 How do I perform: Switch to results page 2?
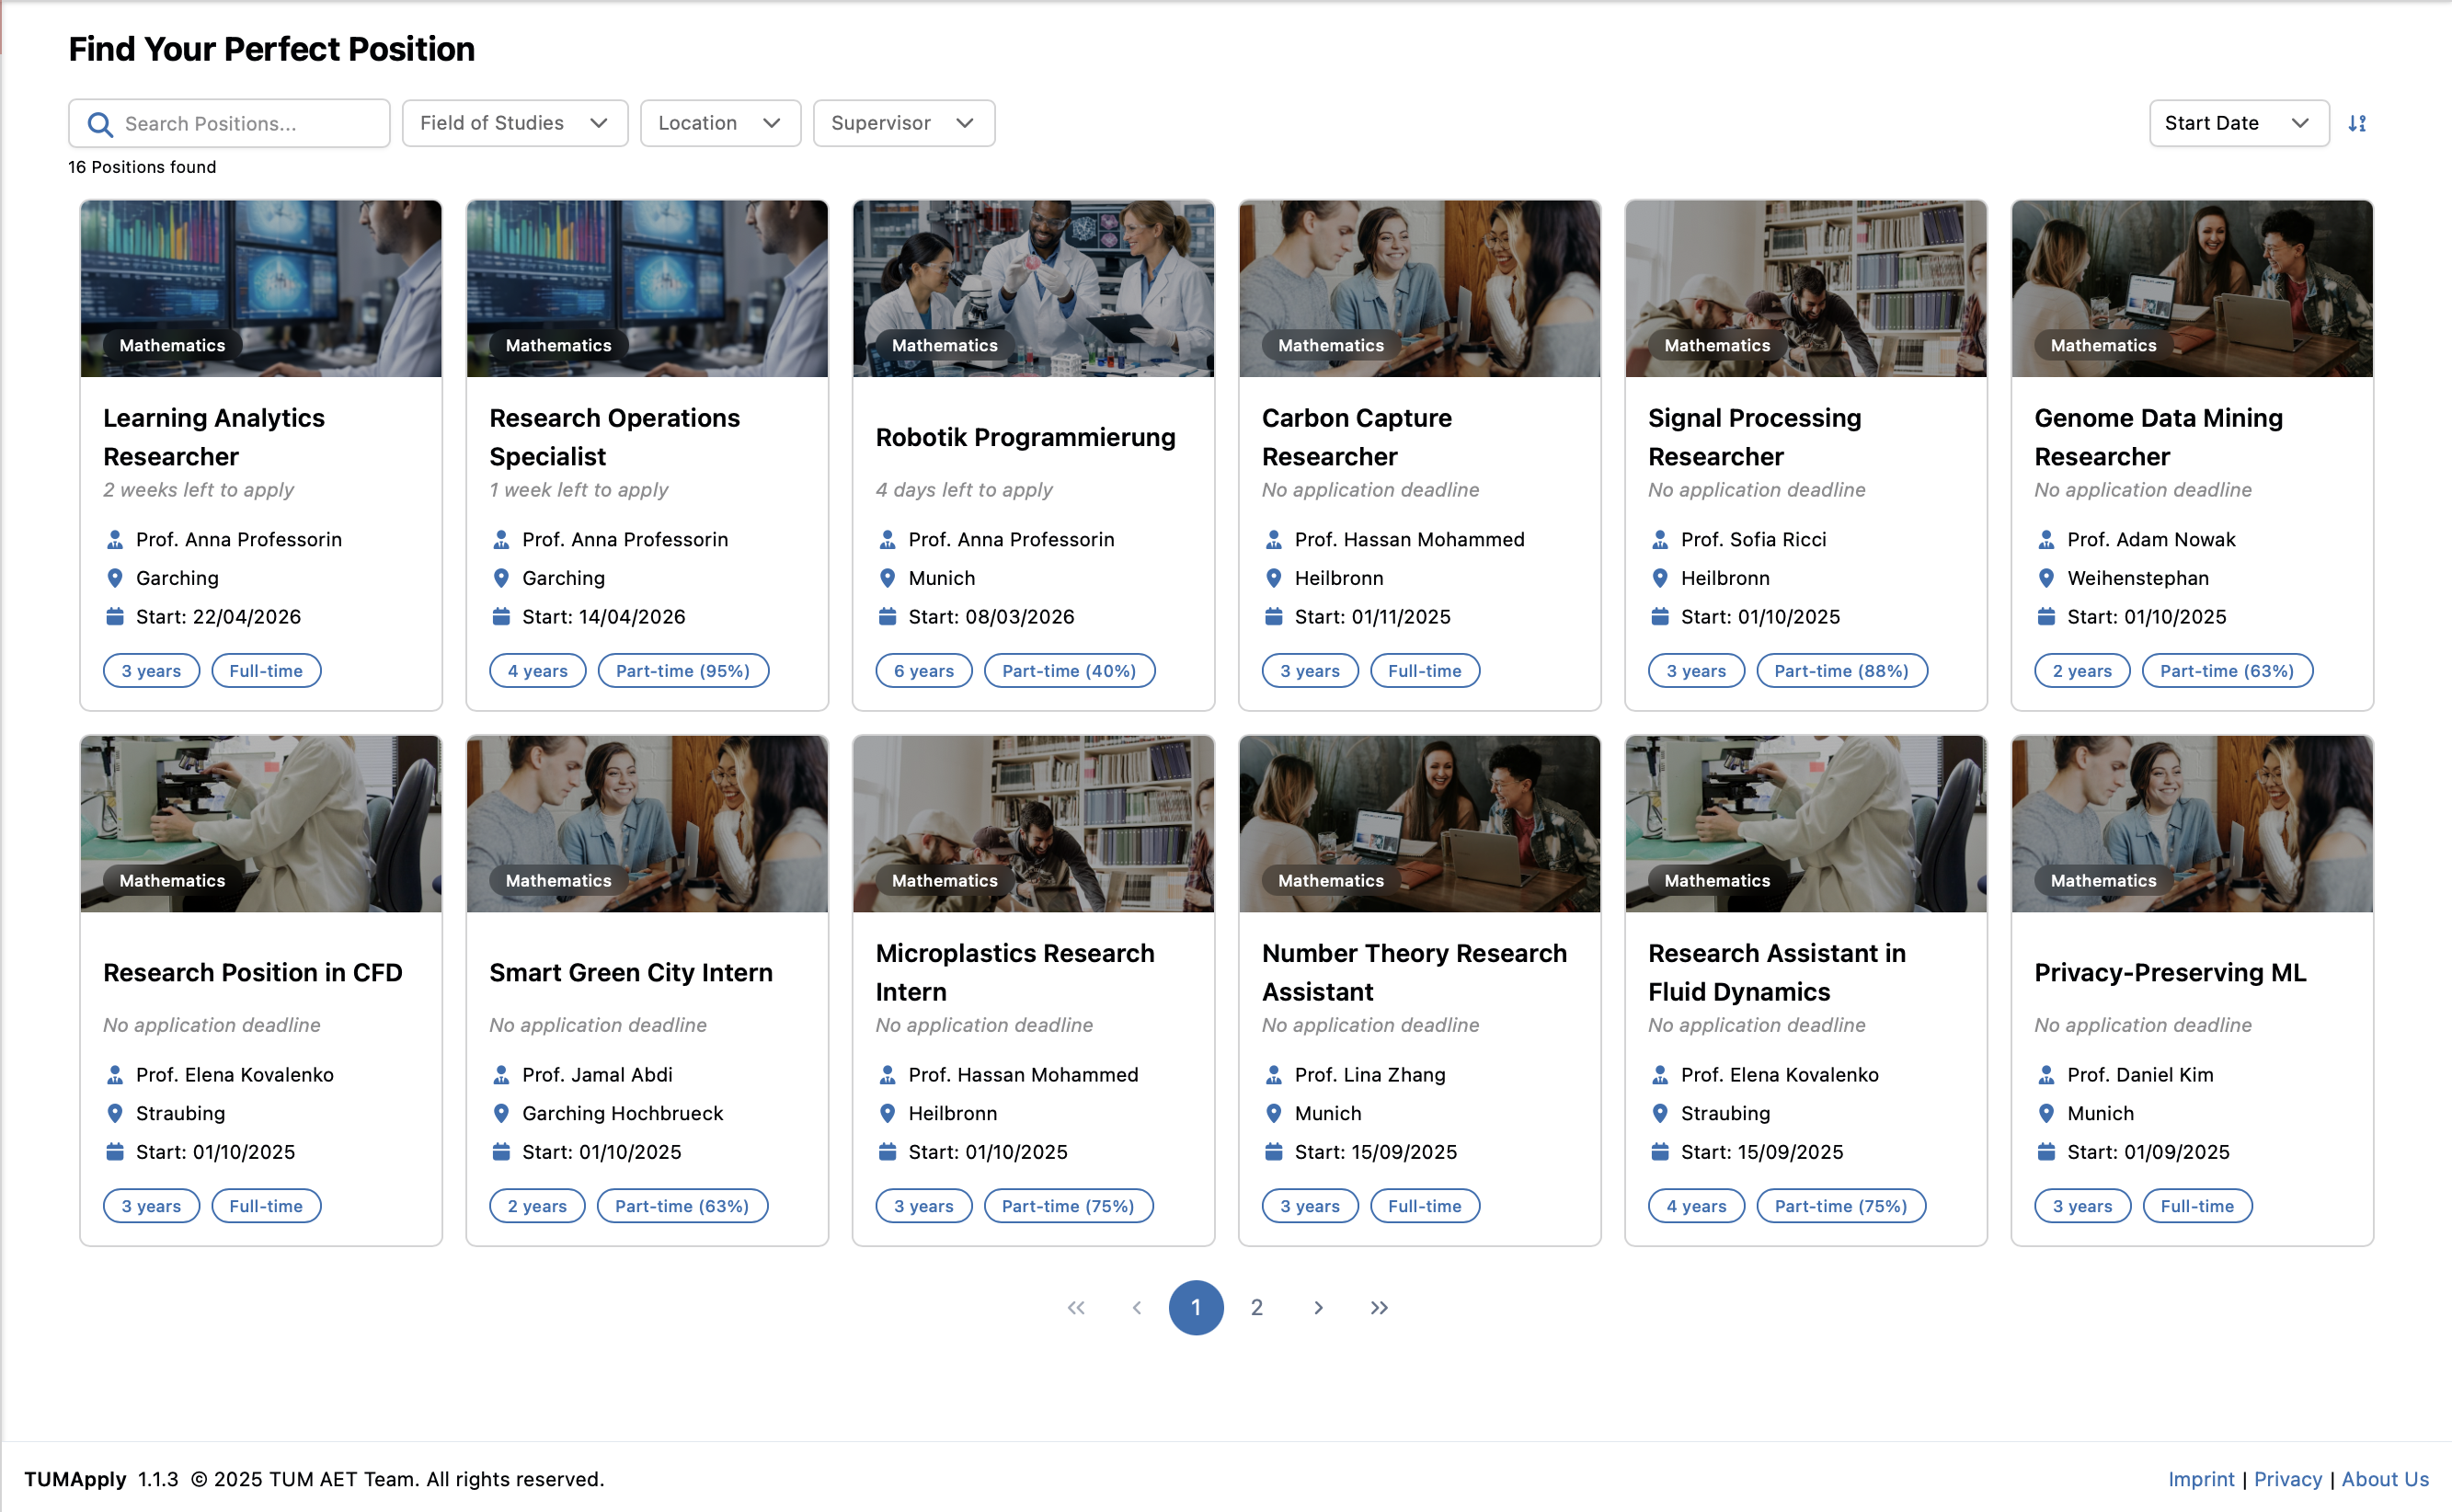pos(1256,1307)
